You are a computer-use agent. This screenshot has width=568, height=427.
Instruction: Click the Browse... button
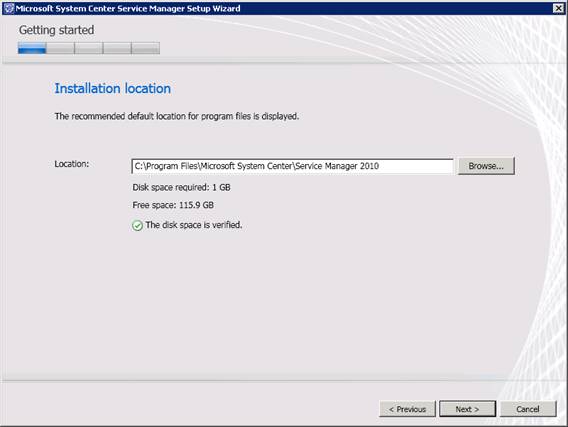click(486, 166)
